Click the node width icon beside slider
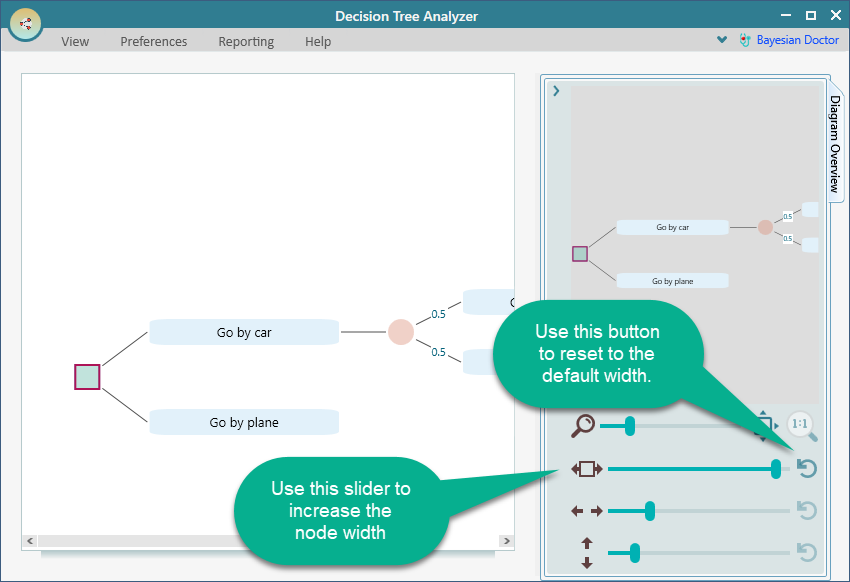Viewport: 850px width, 582px height. coord(587,468)
